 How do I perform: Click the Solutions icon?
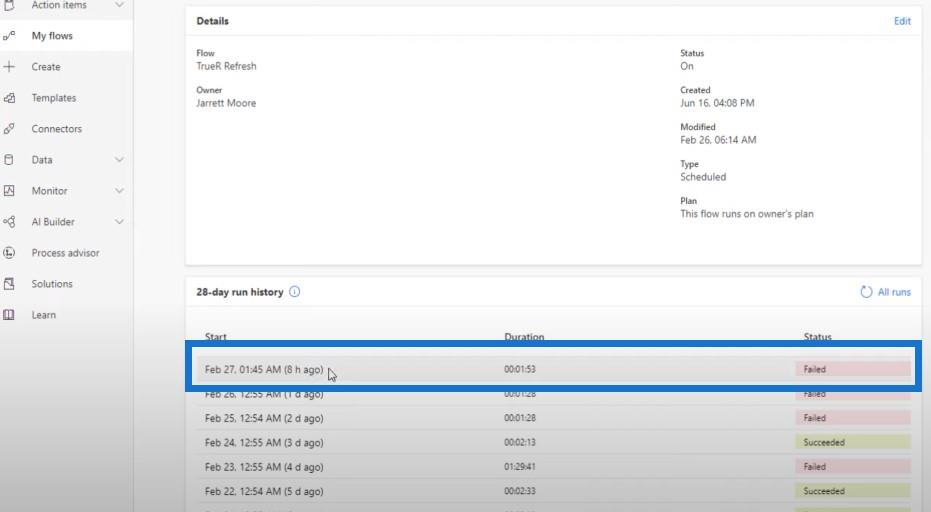pyautogui.click(x=9, y=283)
